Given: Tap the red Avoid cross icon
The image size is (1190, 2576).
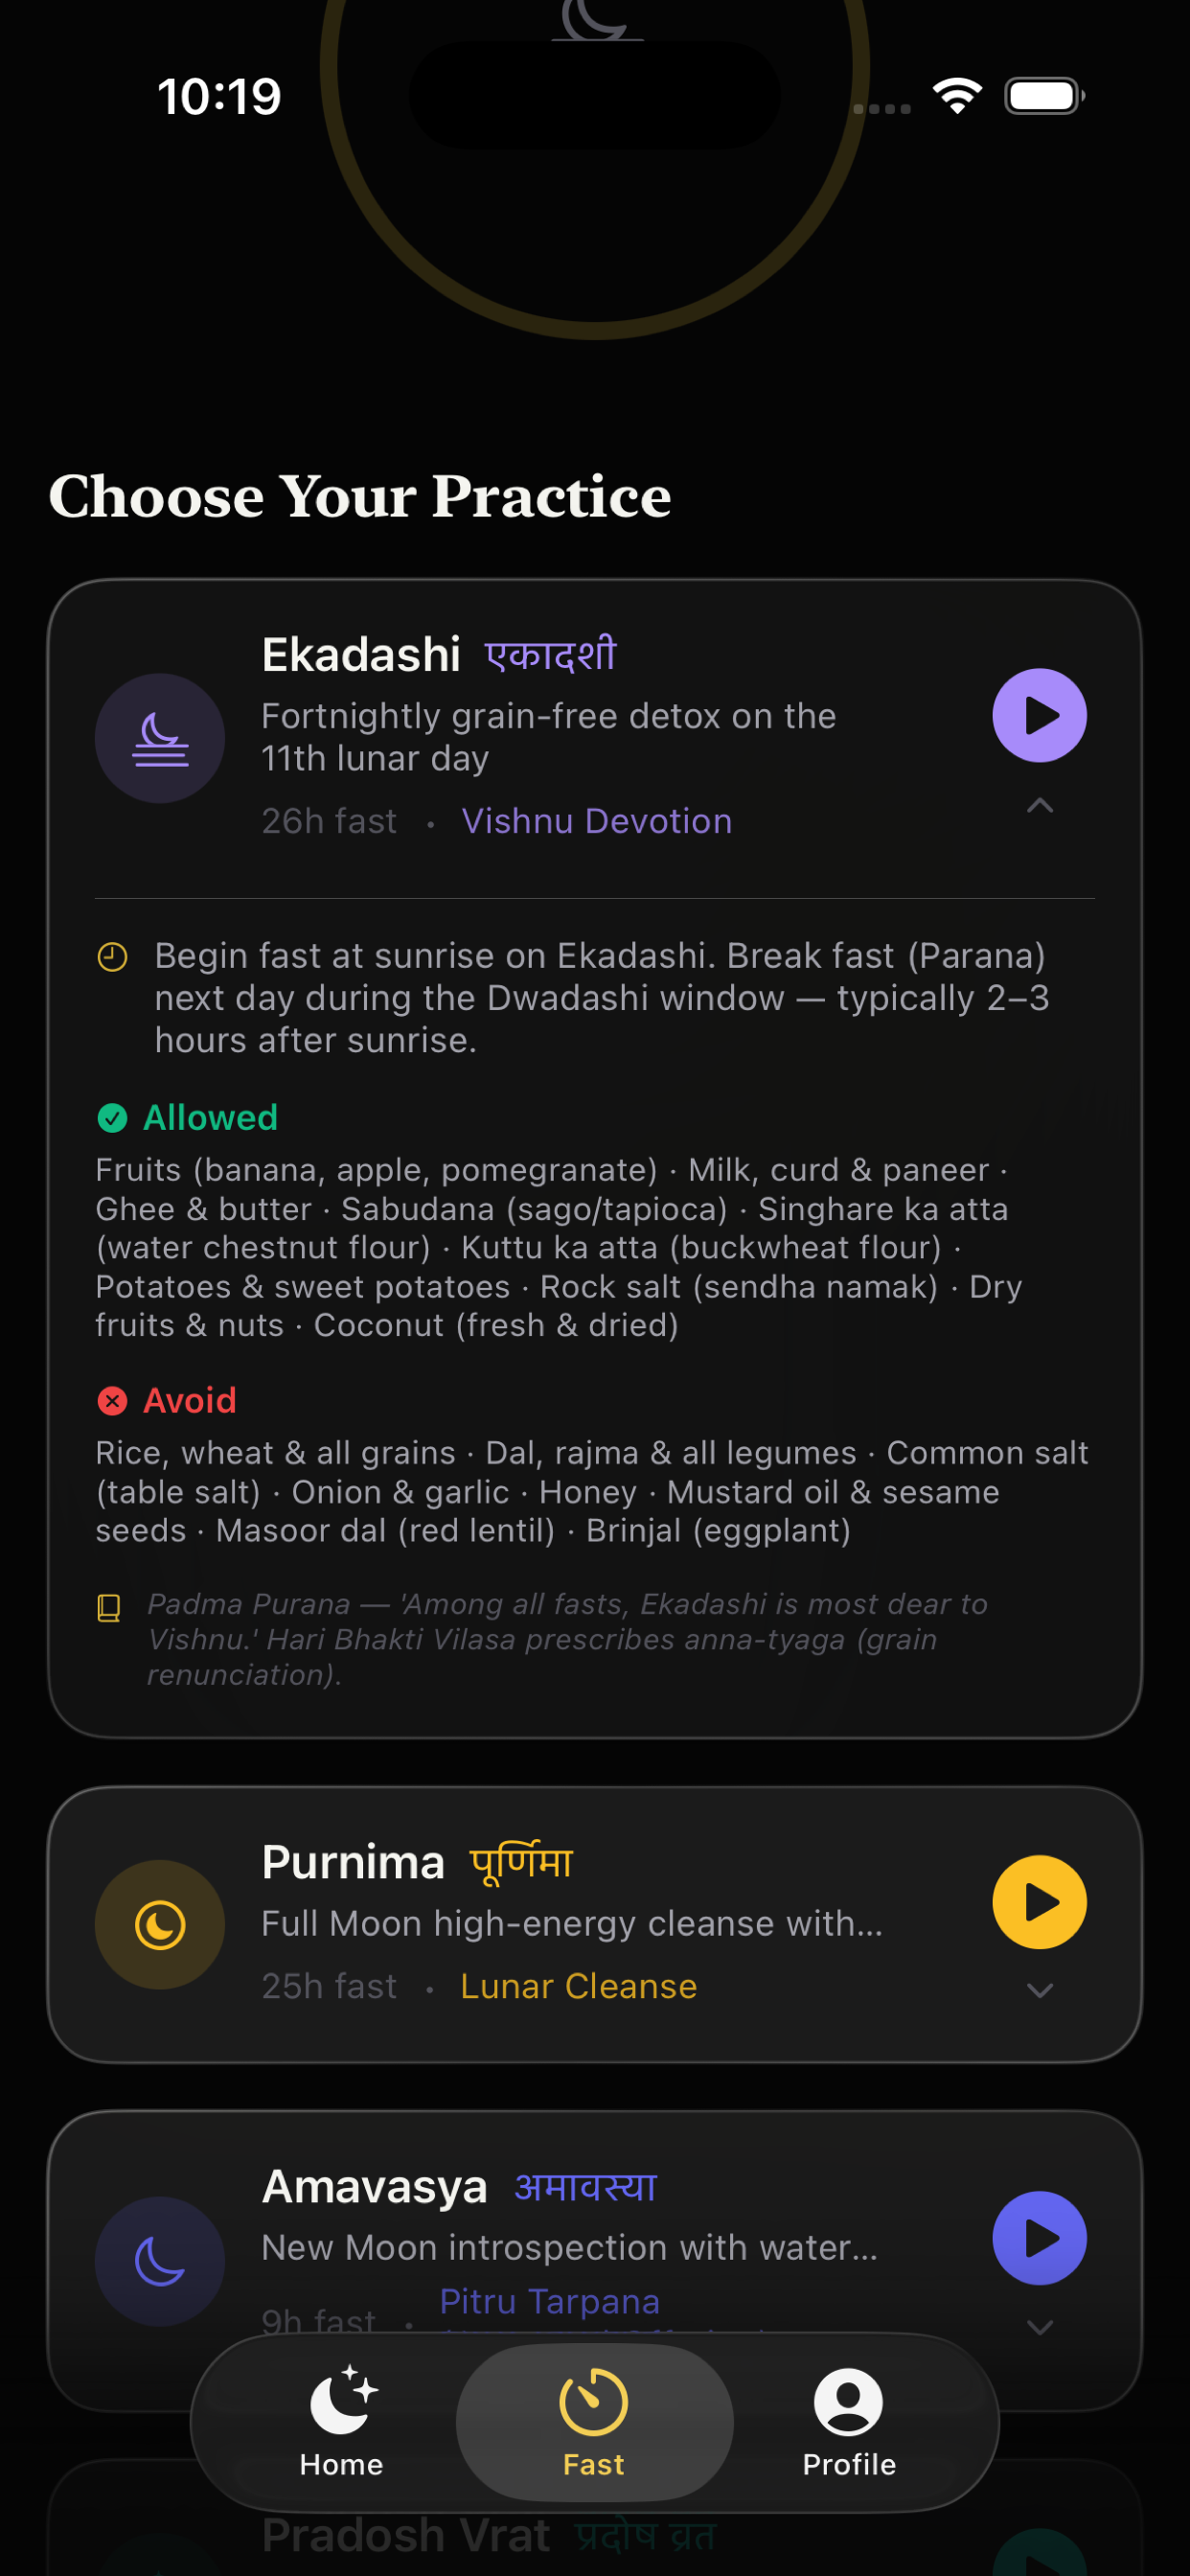Looking at the screenshot, I should [x=112, y=1401].
